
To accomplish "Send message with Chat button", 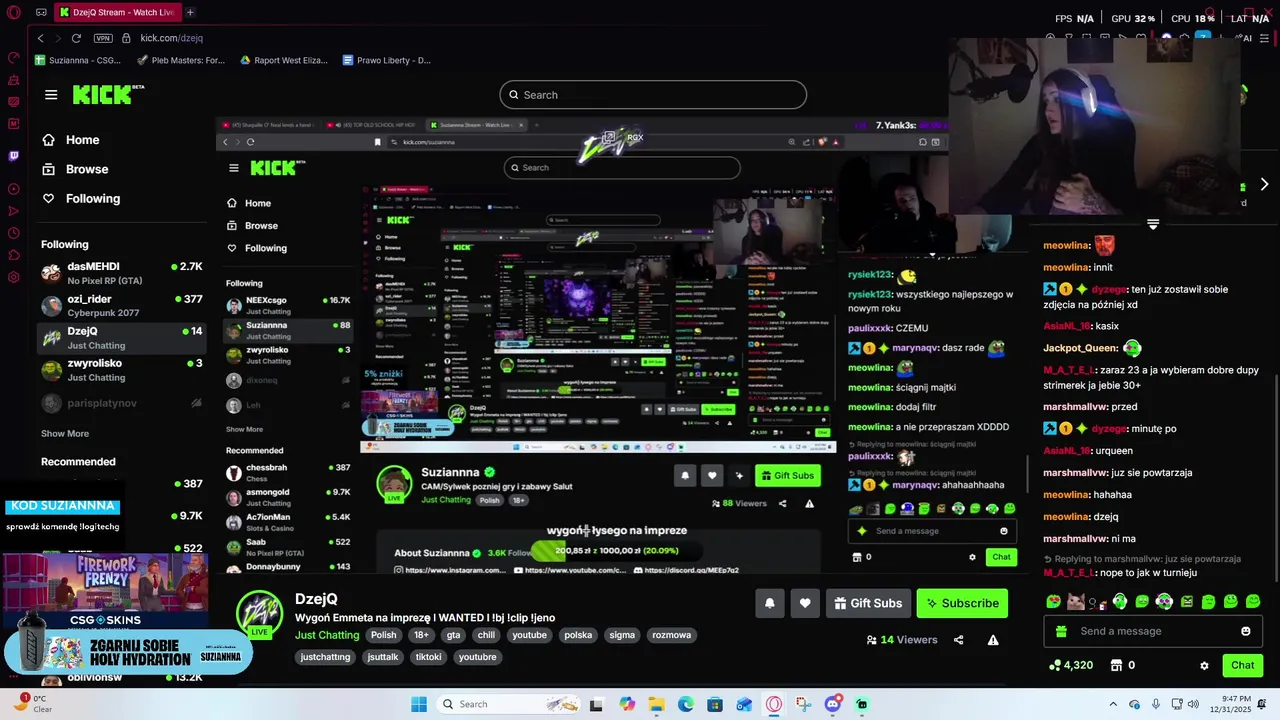I will [x=1243, y=665].
